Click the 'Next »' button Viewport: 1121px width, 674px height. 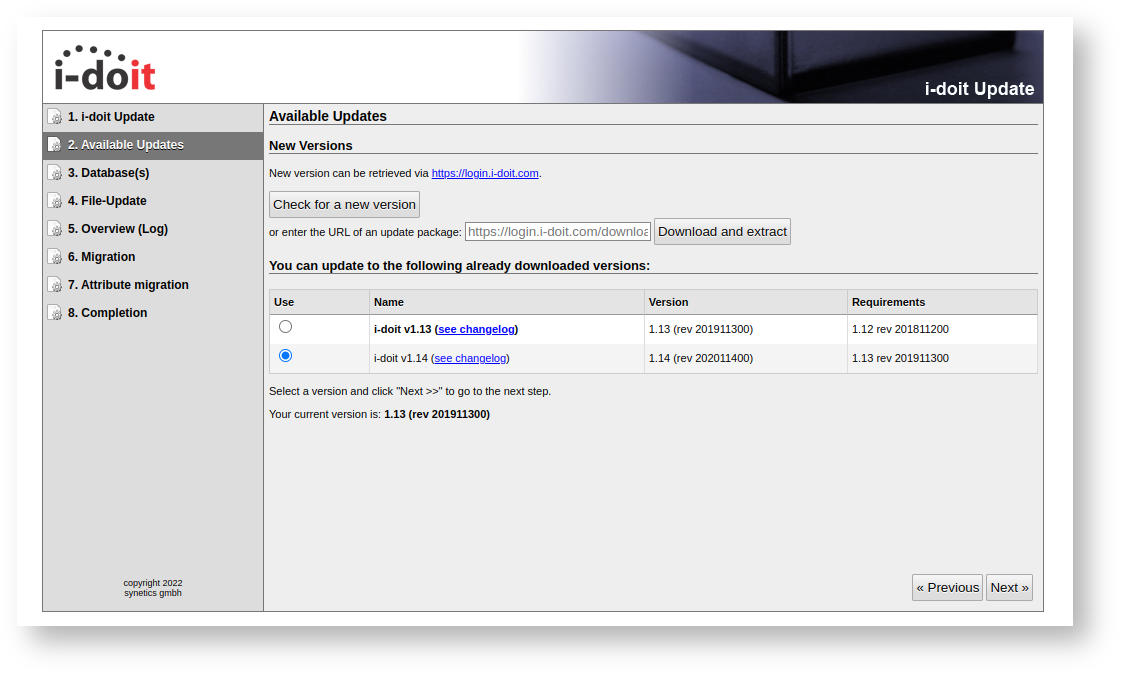coord(1008,588)
